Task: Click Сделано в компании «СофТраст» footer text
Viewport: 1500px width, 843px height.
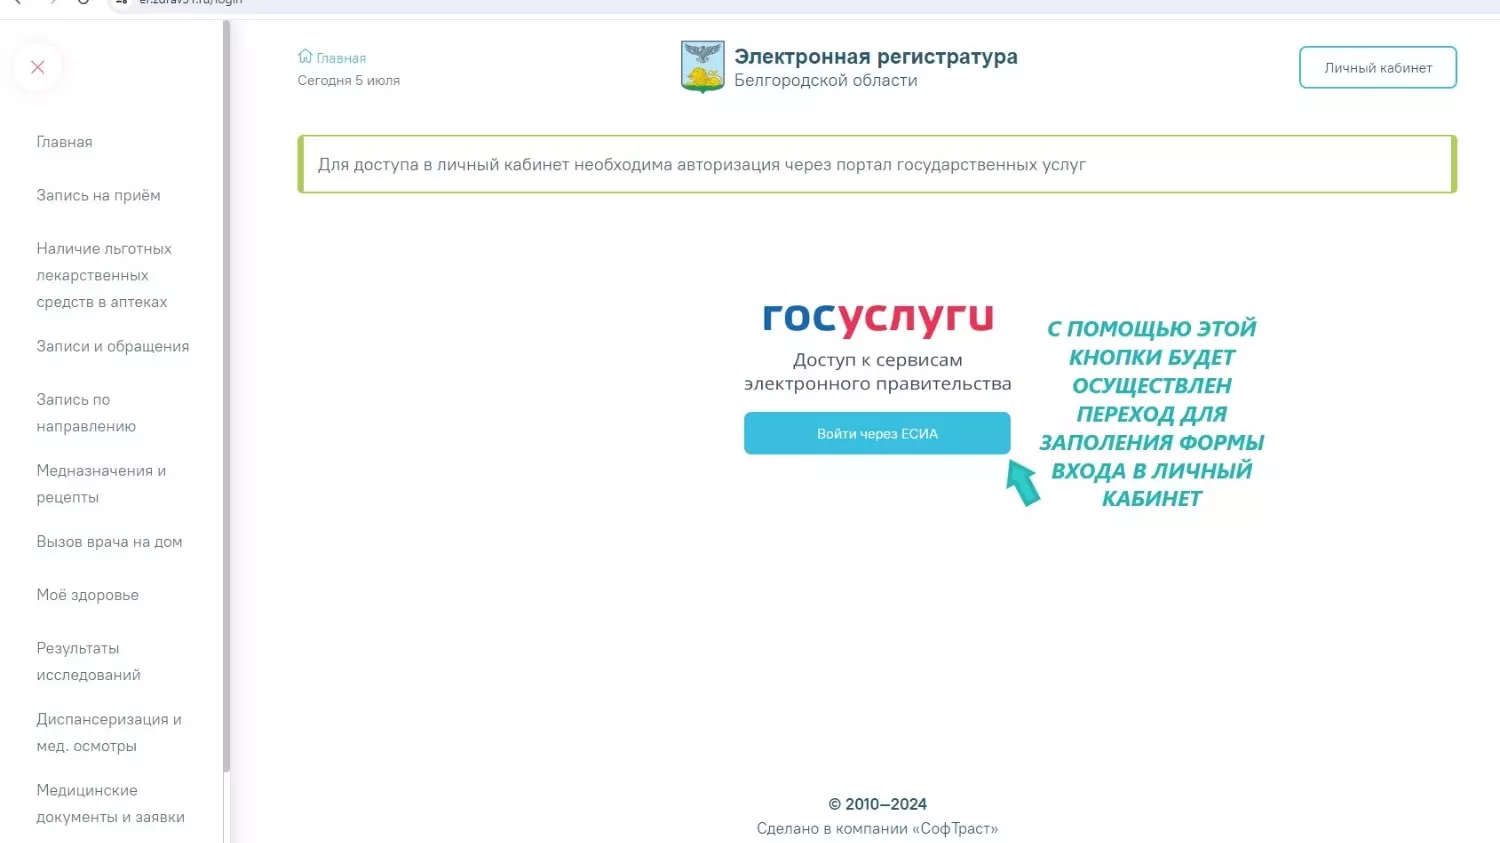Action: [877, 829]
